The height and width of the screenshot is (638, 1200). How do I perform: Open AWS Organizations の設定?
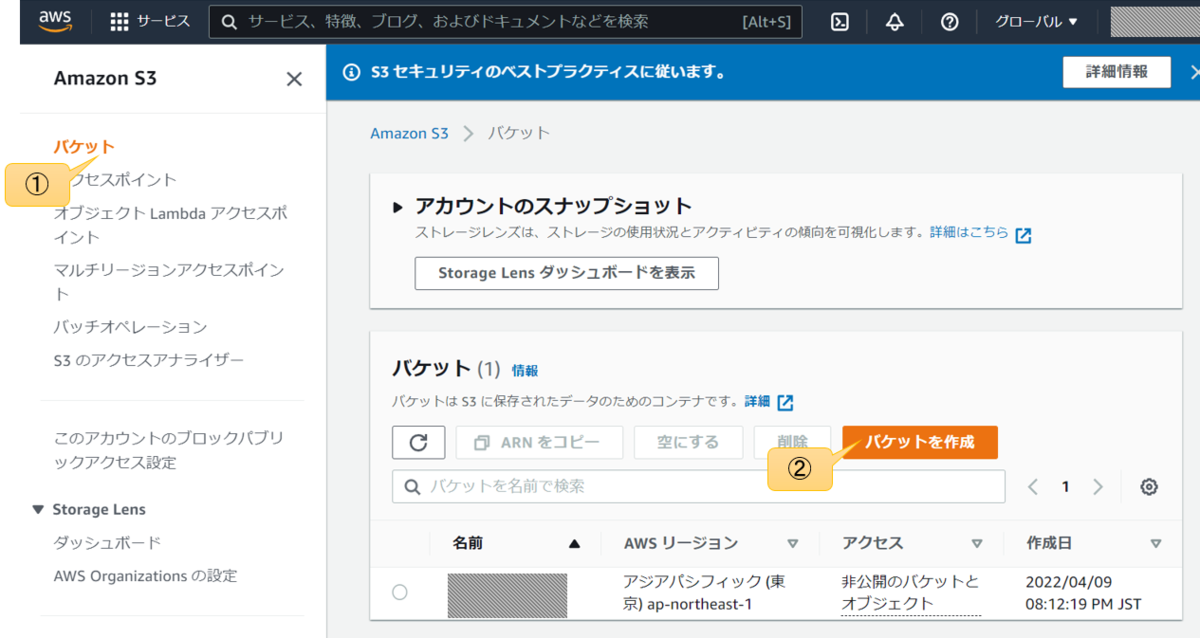145,576
